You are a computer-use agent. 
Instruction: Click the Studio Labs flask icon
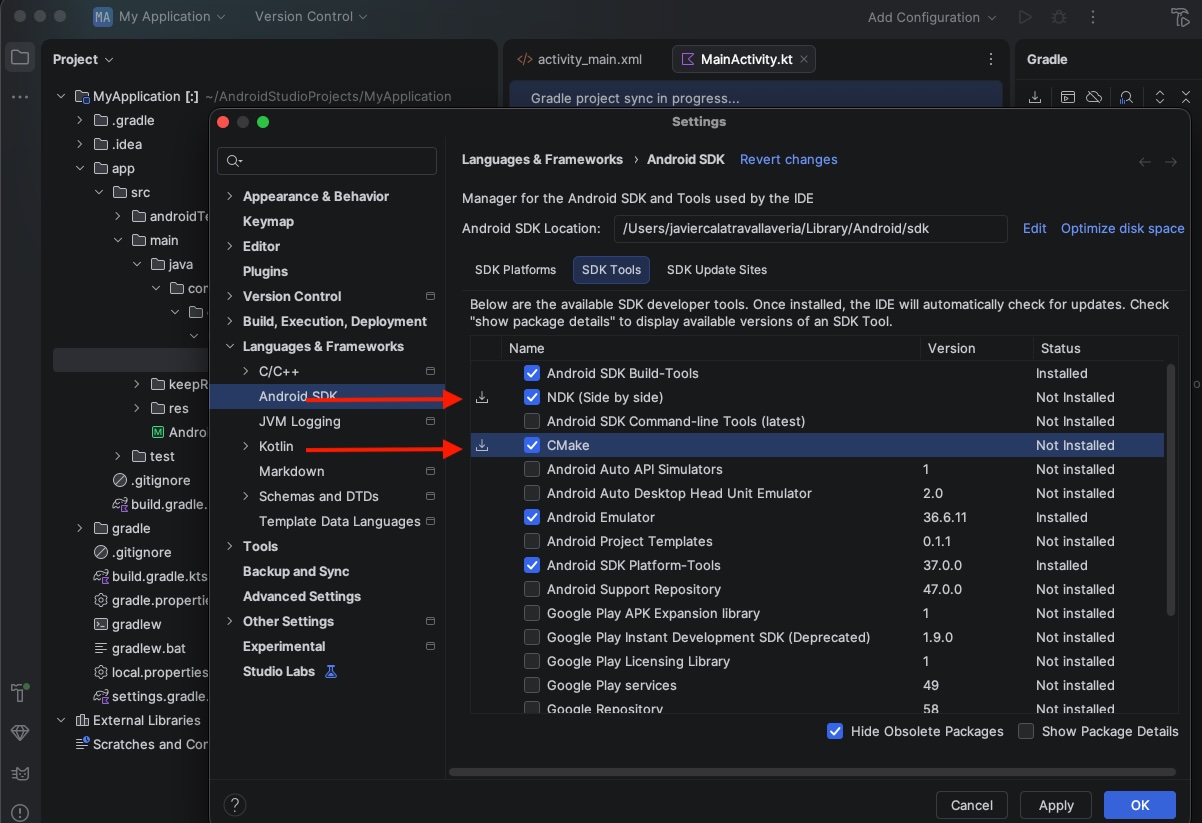coord(331,671)
